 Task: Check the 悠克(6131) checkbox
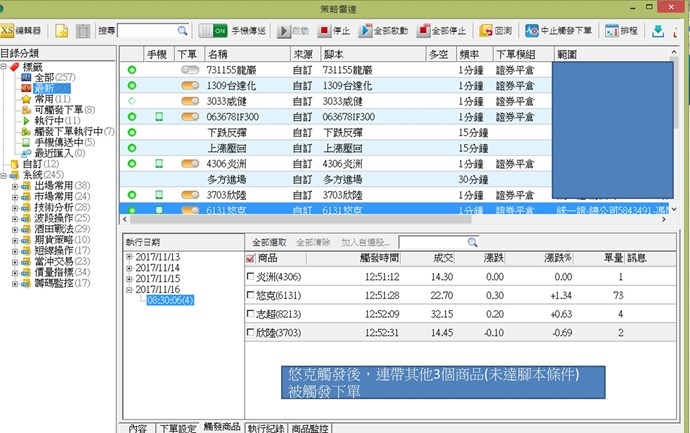[251, 295]
